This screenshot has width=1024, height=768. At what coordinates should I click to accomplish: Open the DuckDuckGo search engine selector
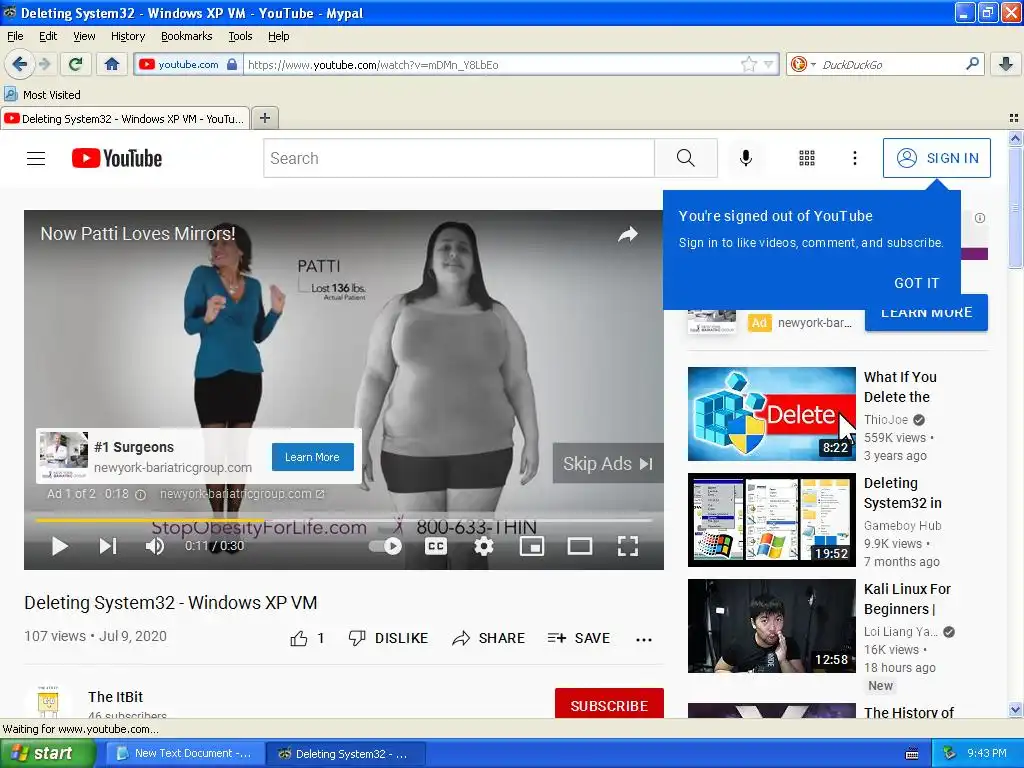803,64
